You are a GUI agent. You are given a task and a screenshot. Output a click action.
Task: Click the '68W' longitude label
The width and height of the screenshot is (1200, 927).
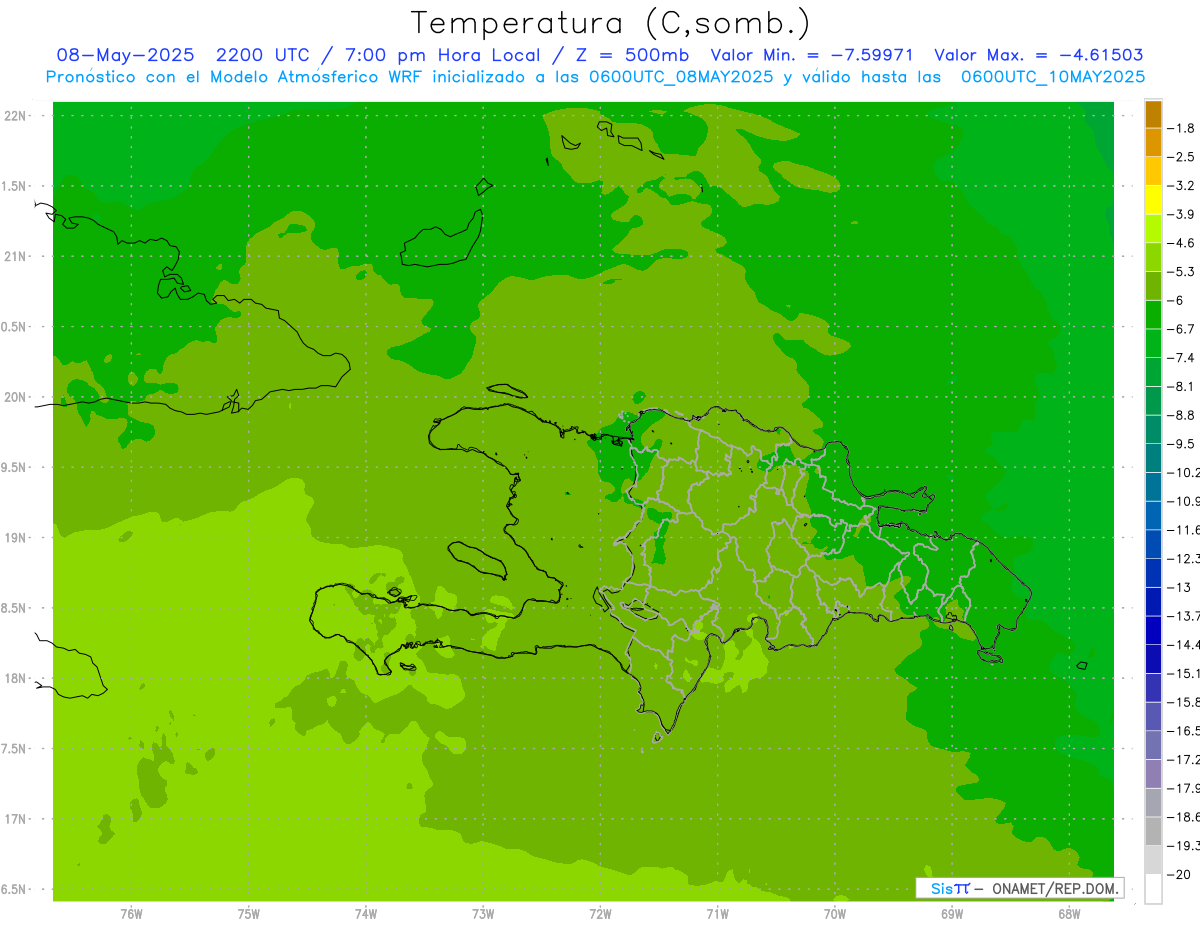click(1069, 914)
